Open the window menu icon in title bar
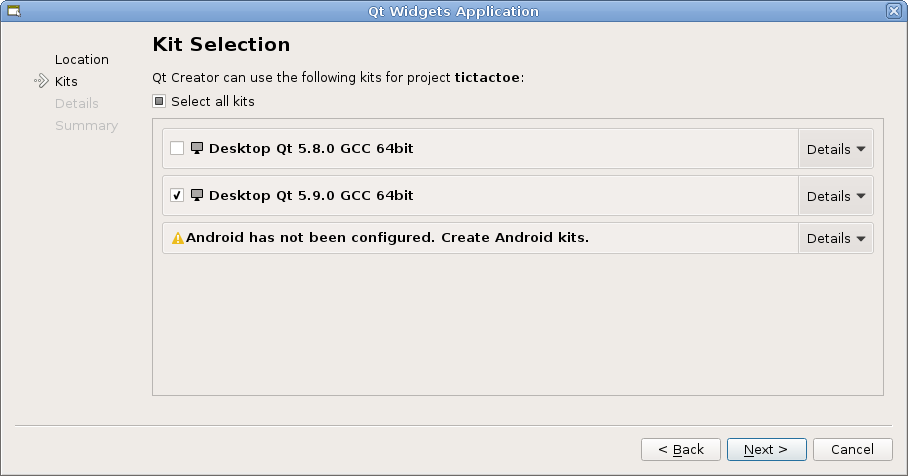The width and height of the screenshot is (908, 476). 15,11
